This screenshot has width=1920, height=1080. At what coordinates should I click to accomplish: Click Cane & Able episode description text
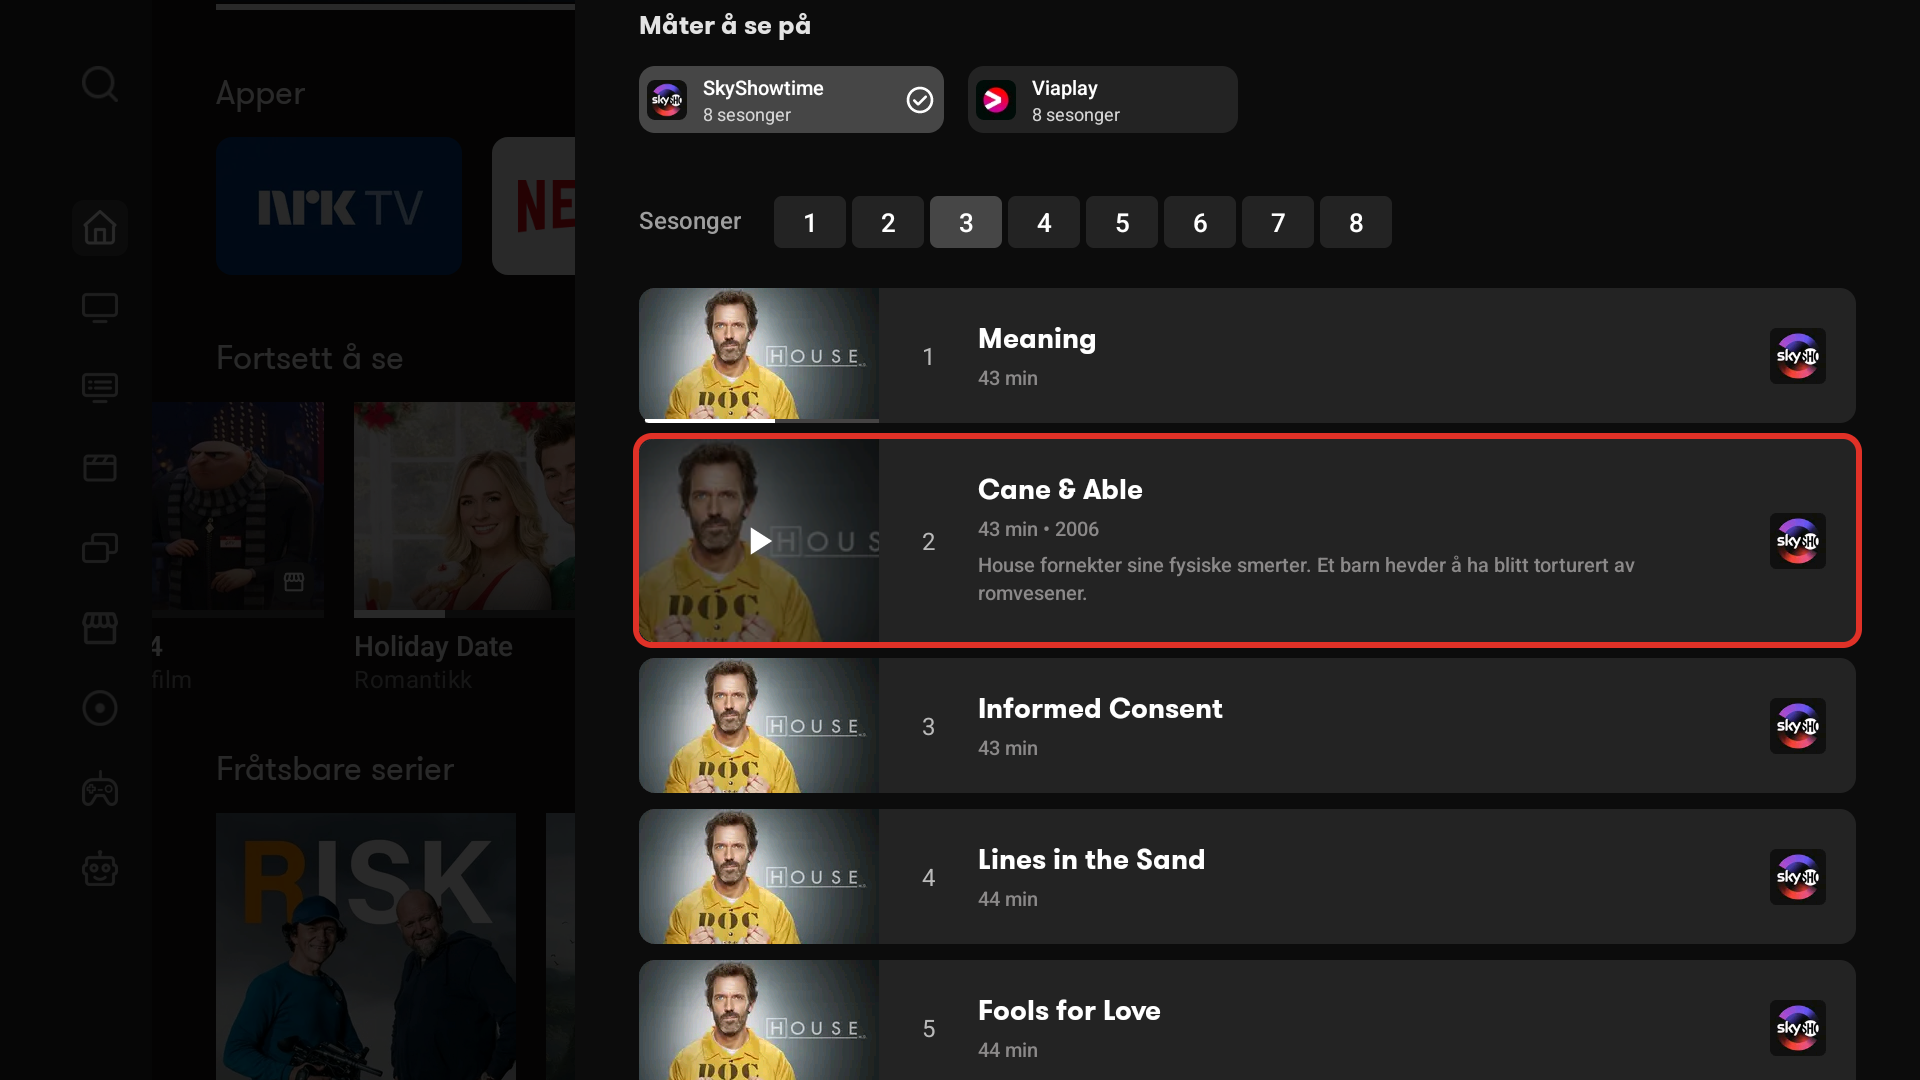1306,579
